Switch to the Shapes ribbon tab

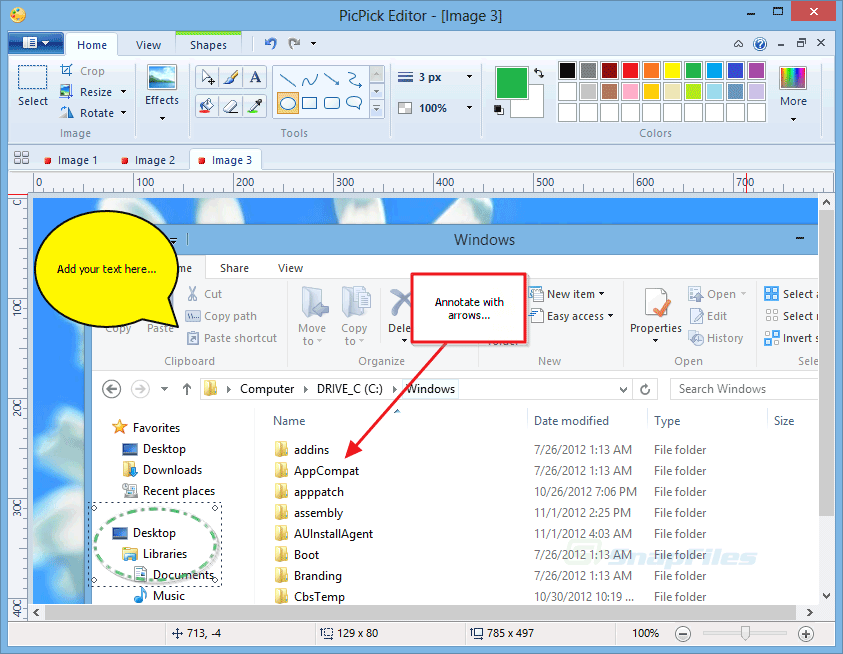point(208,45)
